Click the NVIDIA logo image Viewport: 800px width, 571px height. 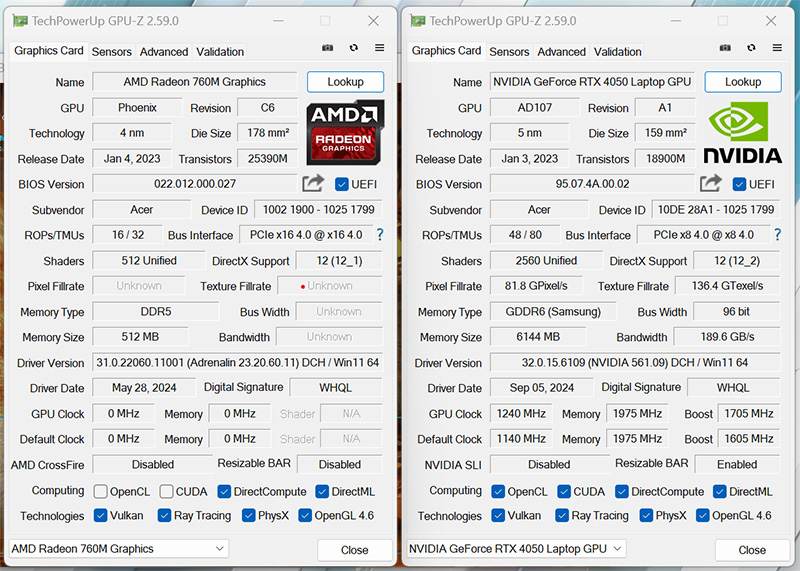coord(743,132)
